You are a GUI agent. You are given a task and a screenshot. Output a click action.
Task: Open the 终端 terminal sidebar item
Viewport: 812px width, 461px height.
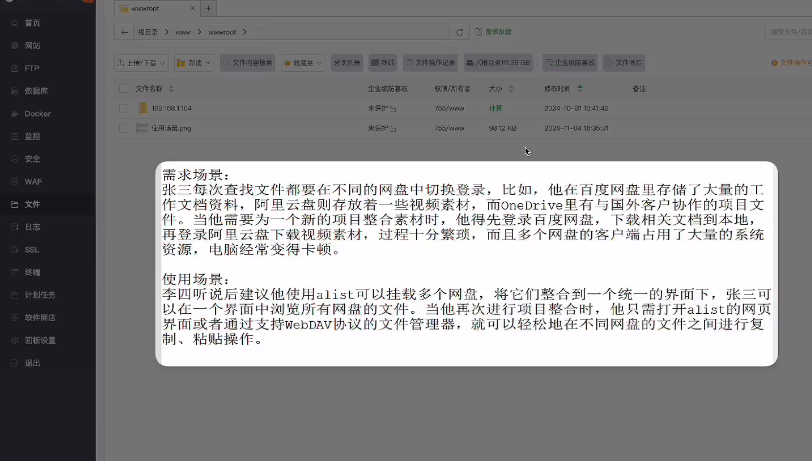tap(32, 272)
